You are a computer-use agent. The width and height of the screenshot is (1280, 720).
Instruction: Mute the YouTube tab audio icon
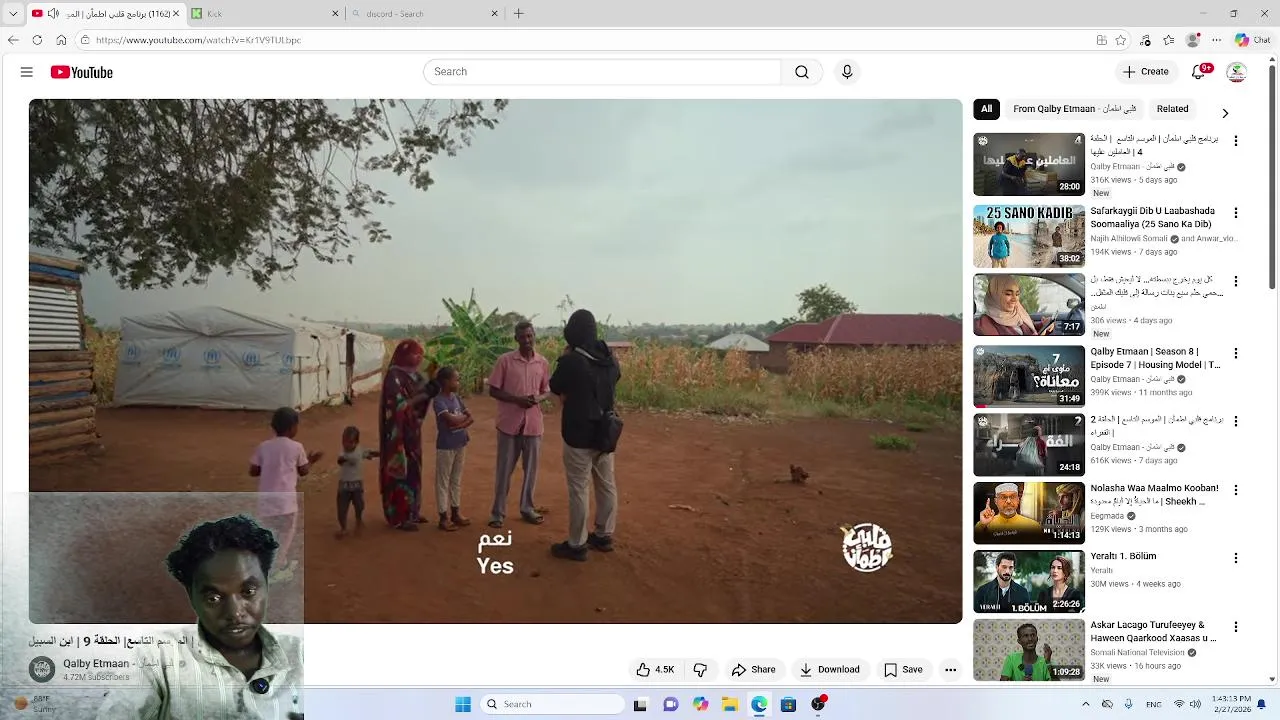click(x=53, y=14)
